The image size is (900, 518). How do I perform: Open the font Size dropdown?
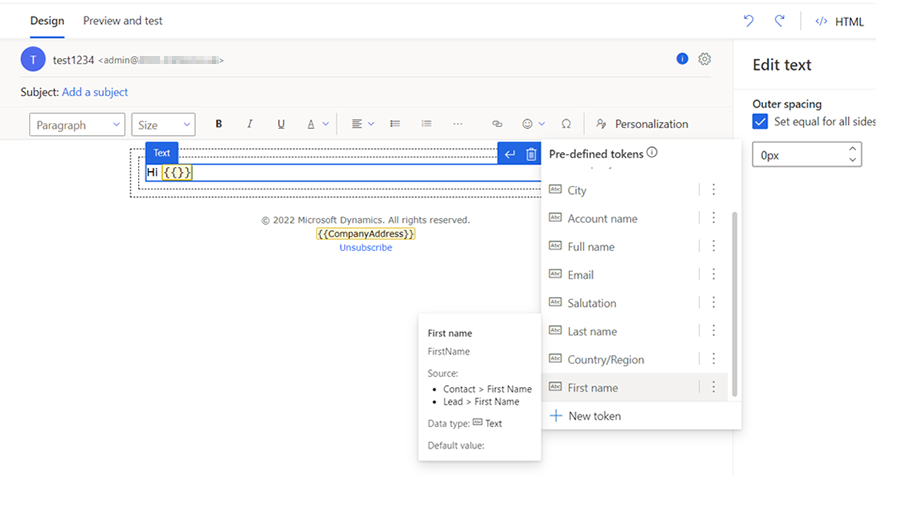coord(163,125)
